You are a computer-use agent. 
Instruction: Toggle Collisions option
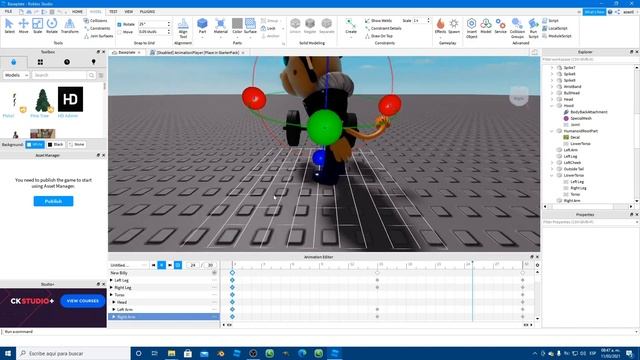click(x=96, y=20)
